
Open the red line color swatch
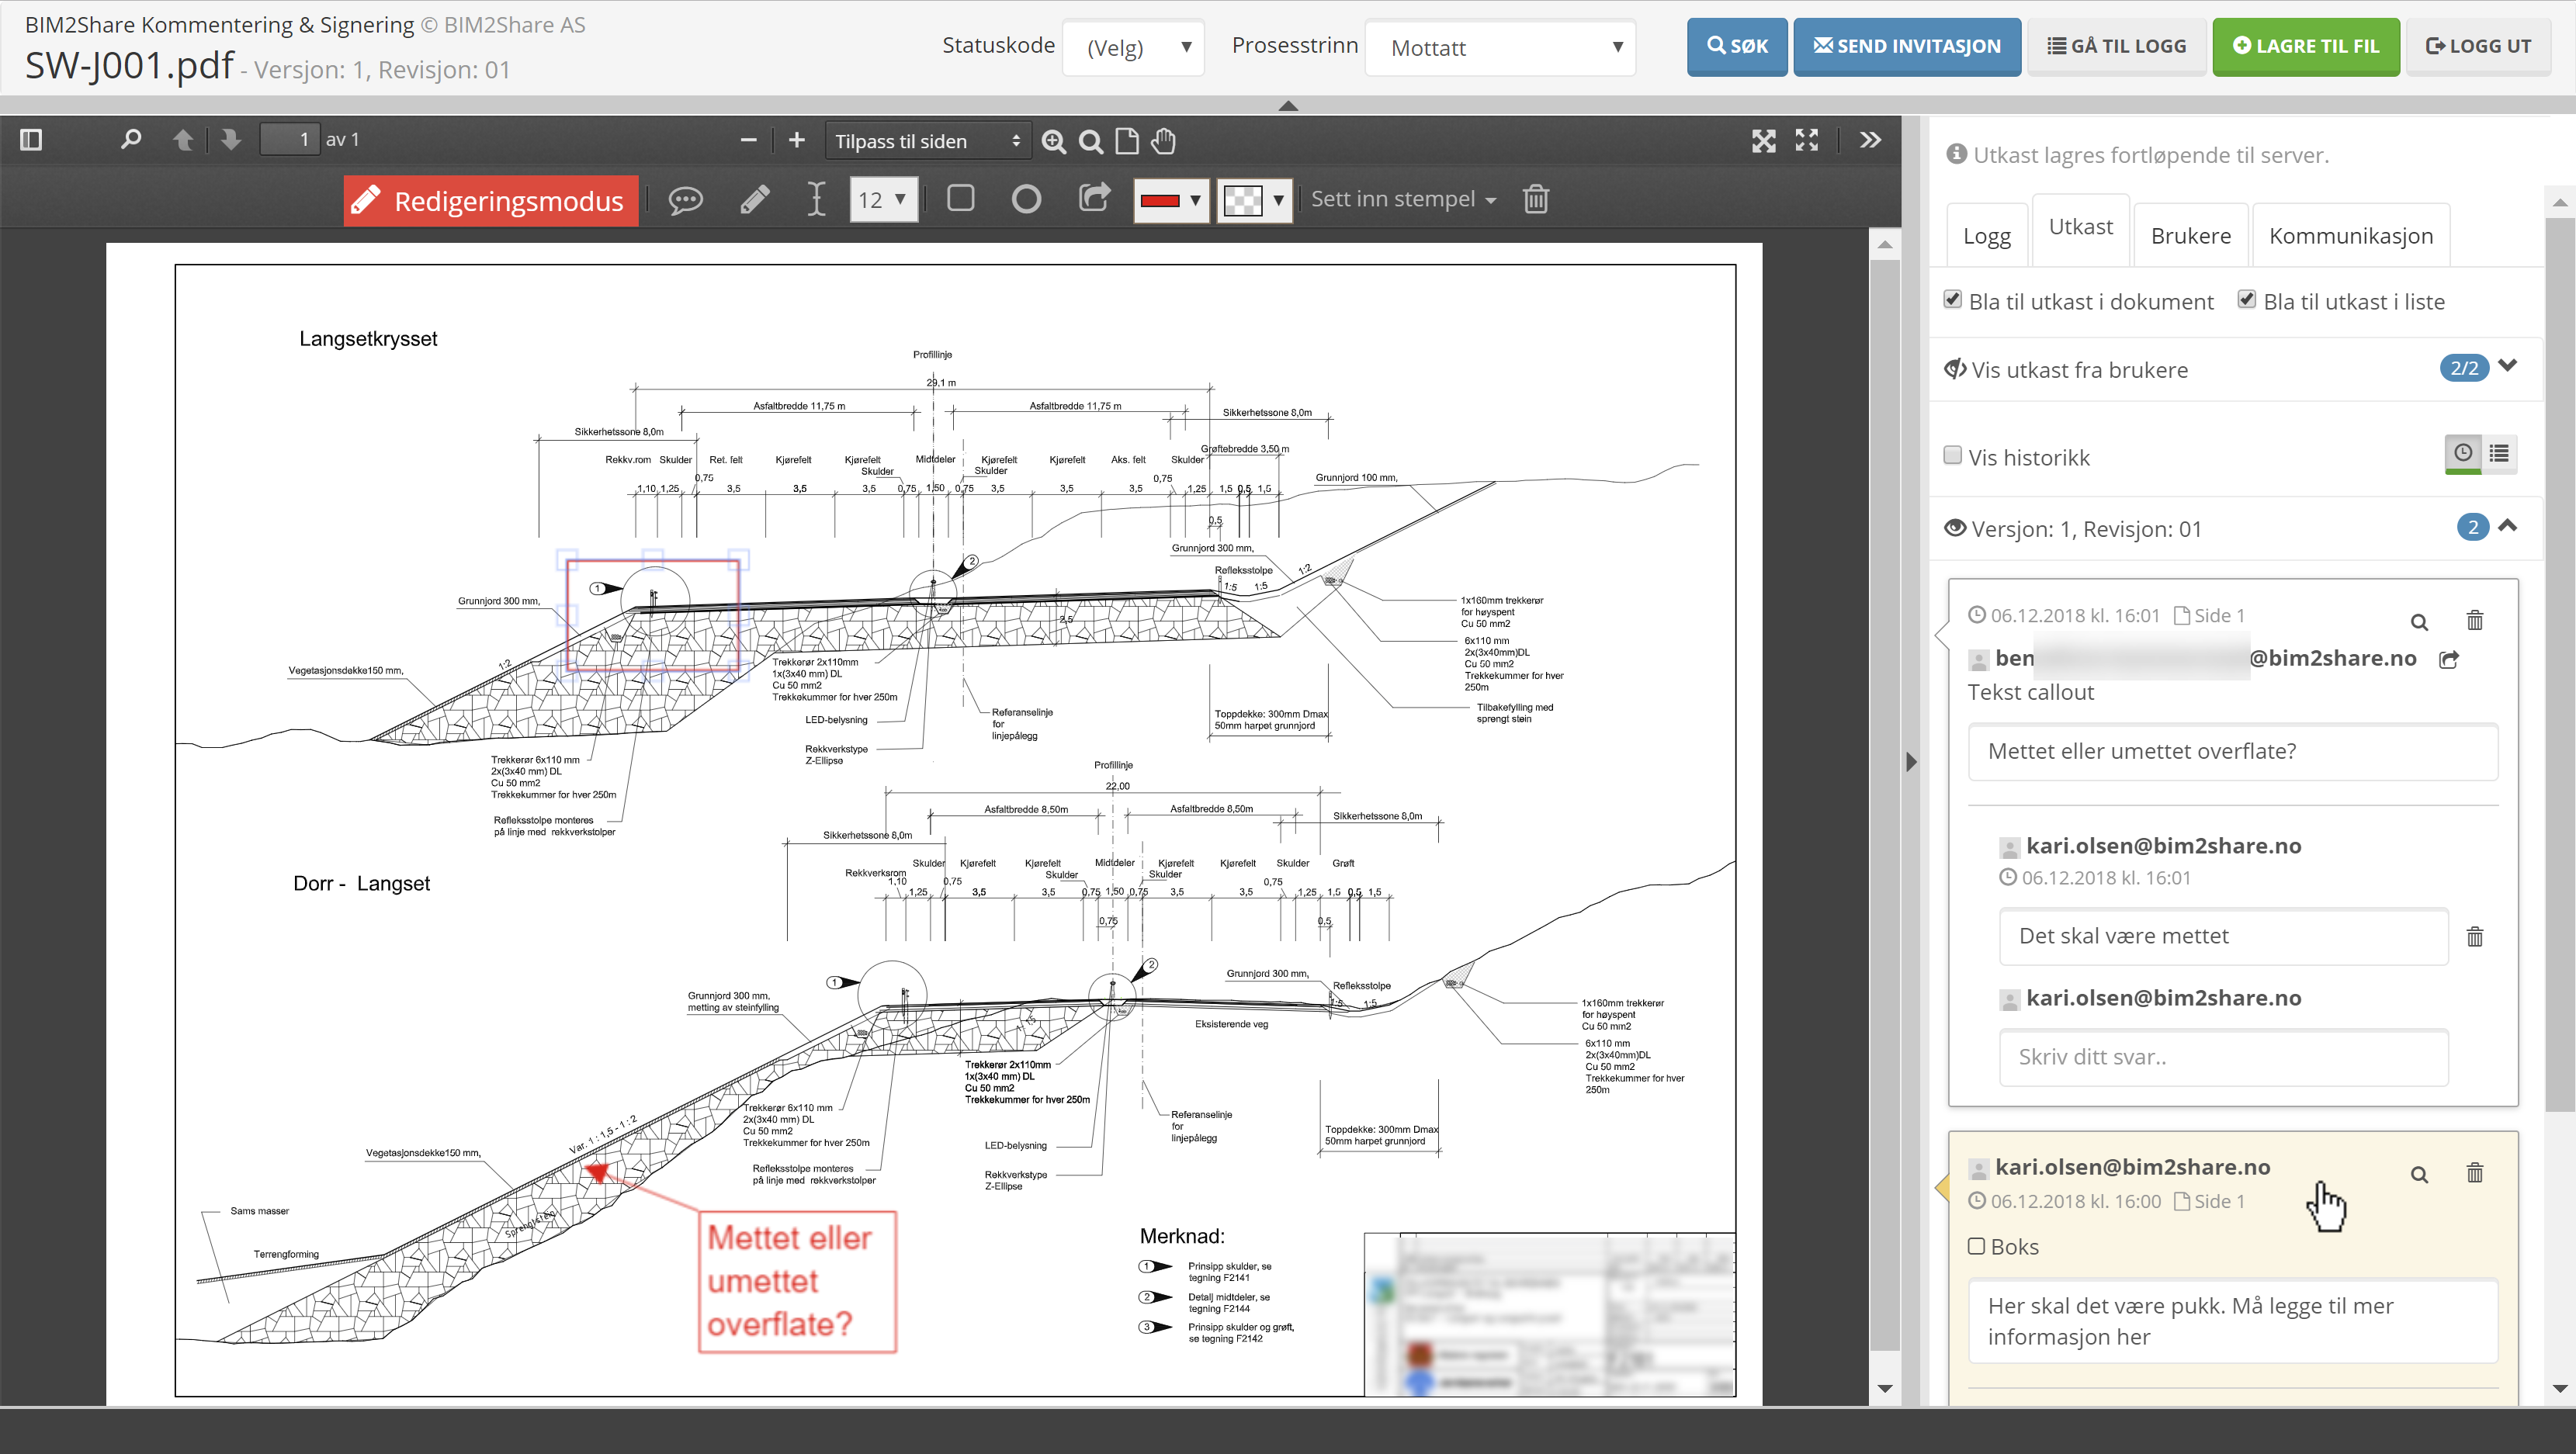point(1170,200)
